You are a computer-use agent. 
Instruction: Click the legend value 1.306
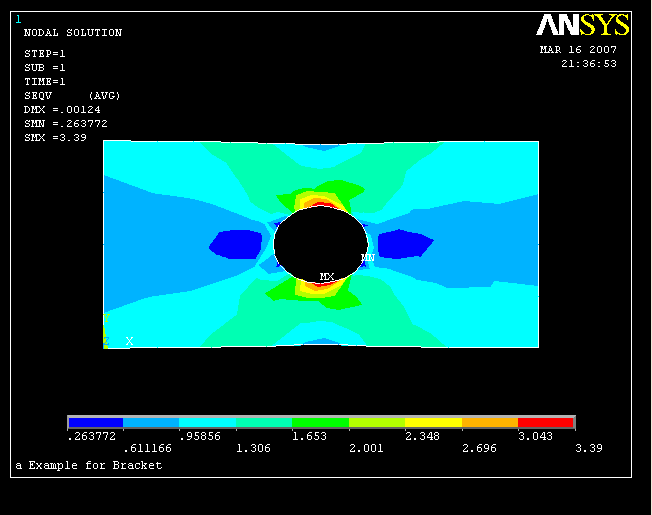(253, 448)
